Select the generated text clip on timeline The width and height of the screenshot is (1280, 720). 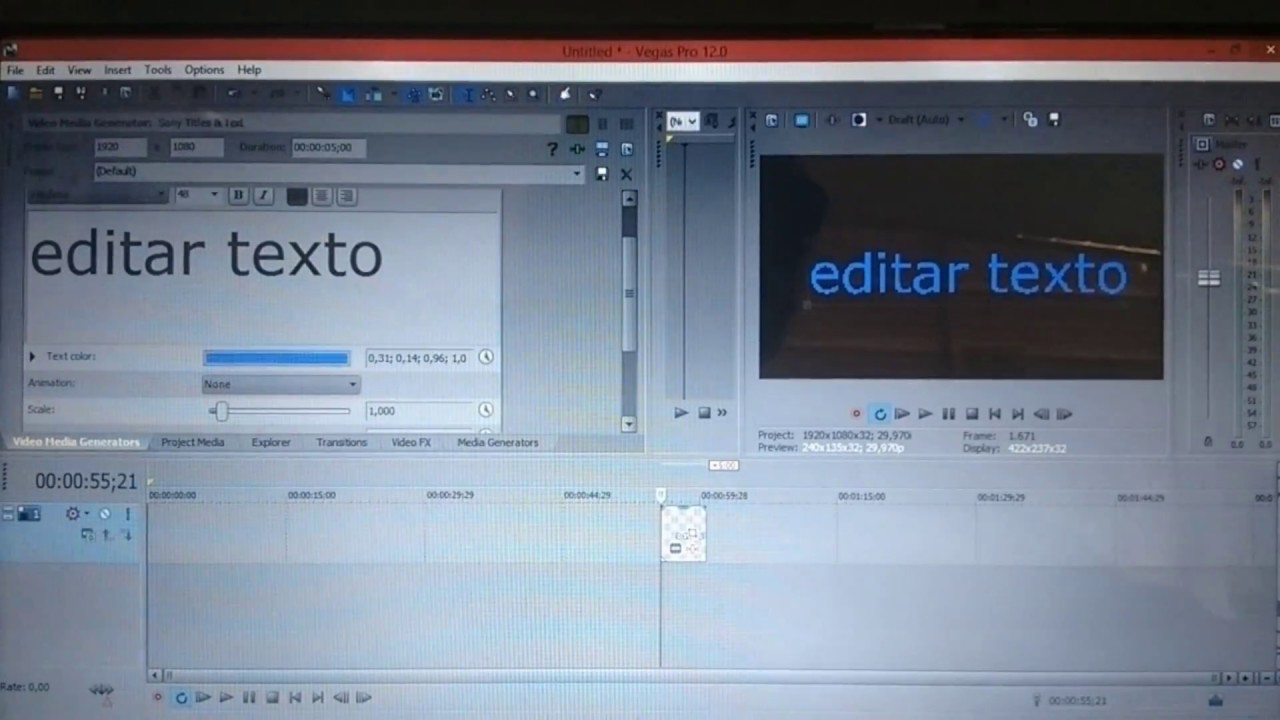coord(683,532)
